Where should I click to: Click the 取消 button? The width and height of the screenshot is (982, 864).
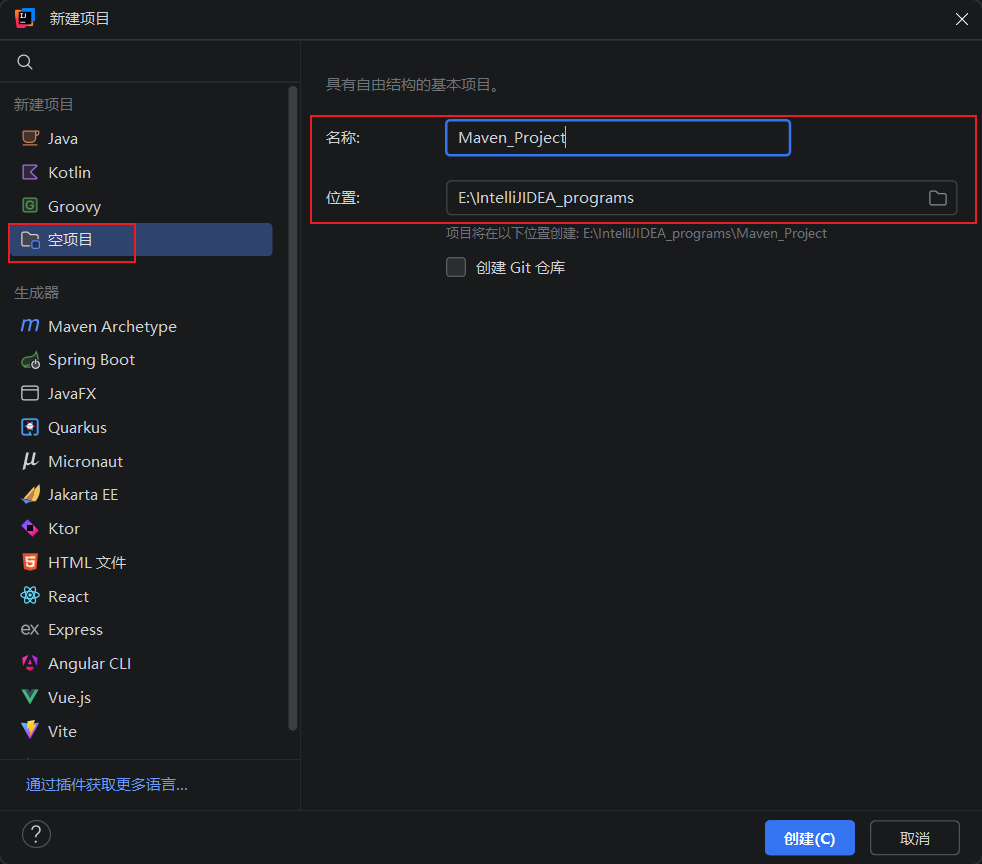[x=914, y=838]
